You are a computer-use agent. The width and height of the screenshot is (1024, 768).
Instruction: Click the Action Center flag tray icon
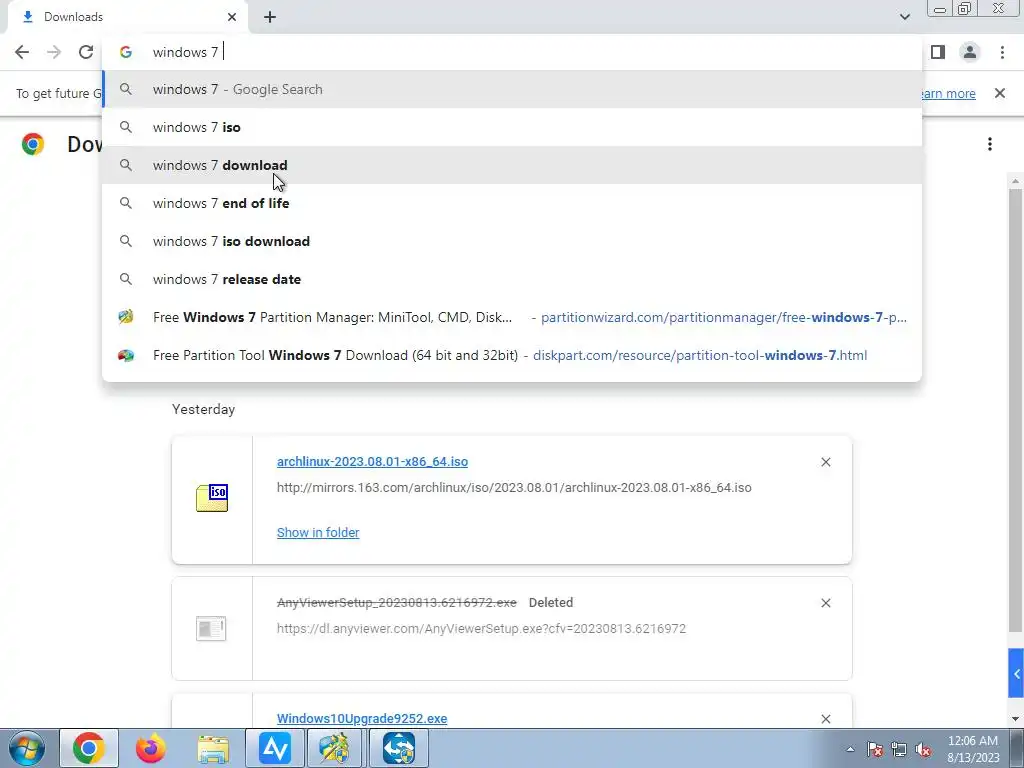[875, 749]
